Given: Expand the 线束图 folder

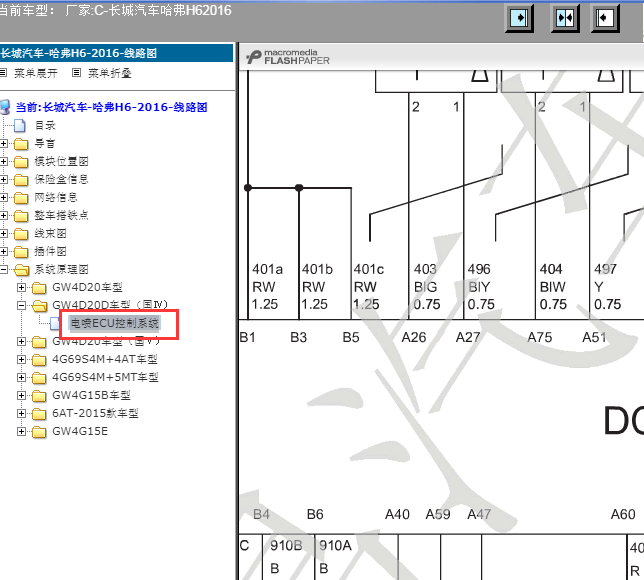Looking at the screenshot, I should (4, 234).
